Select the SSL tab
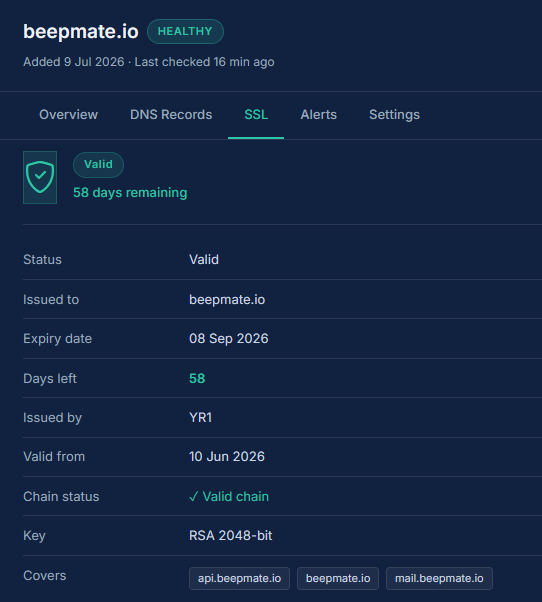542x602 pixels. click(x=256, y=114)
